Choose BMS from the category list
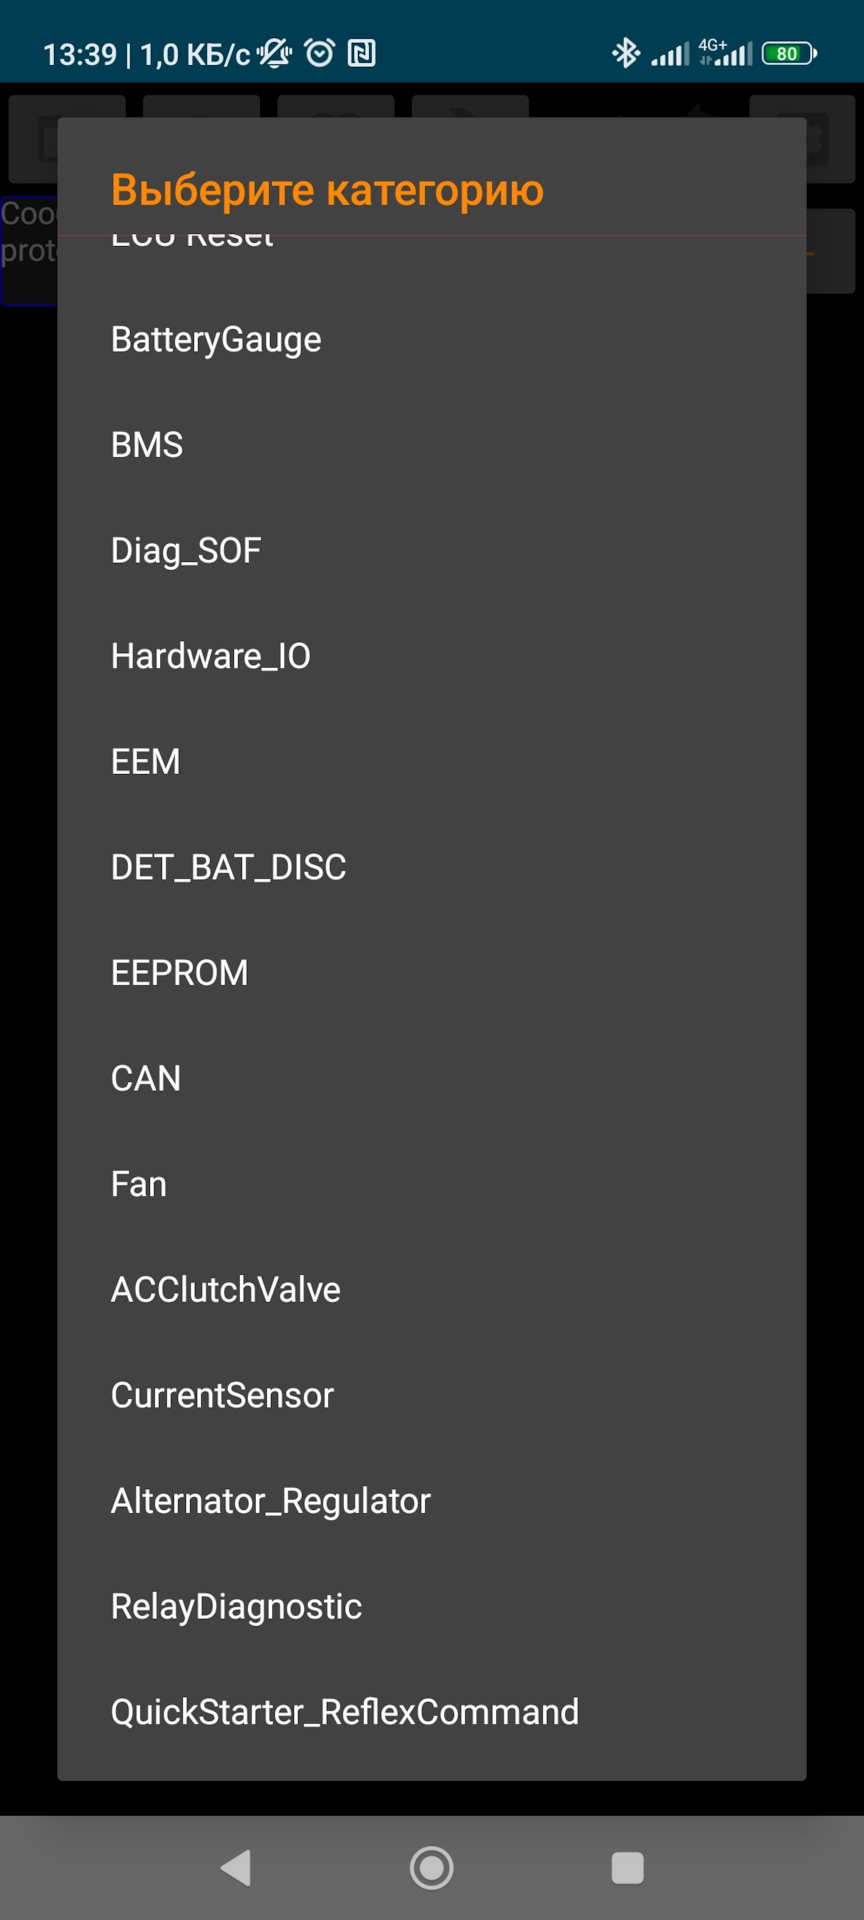The image size is (864, 1920). [147, 445]
